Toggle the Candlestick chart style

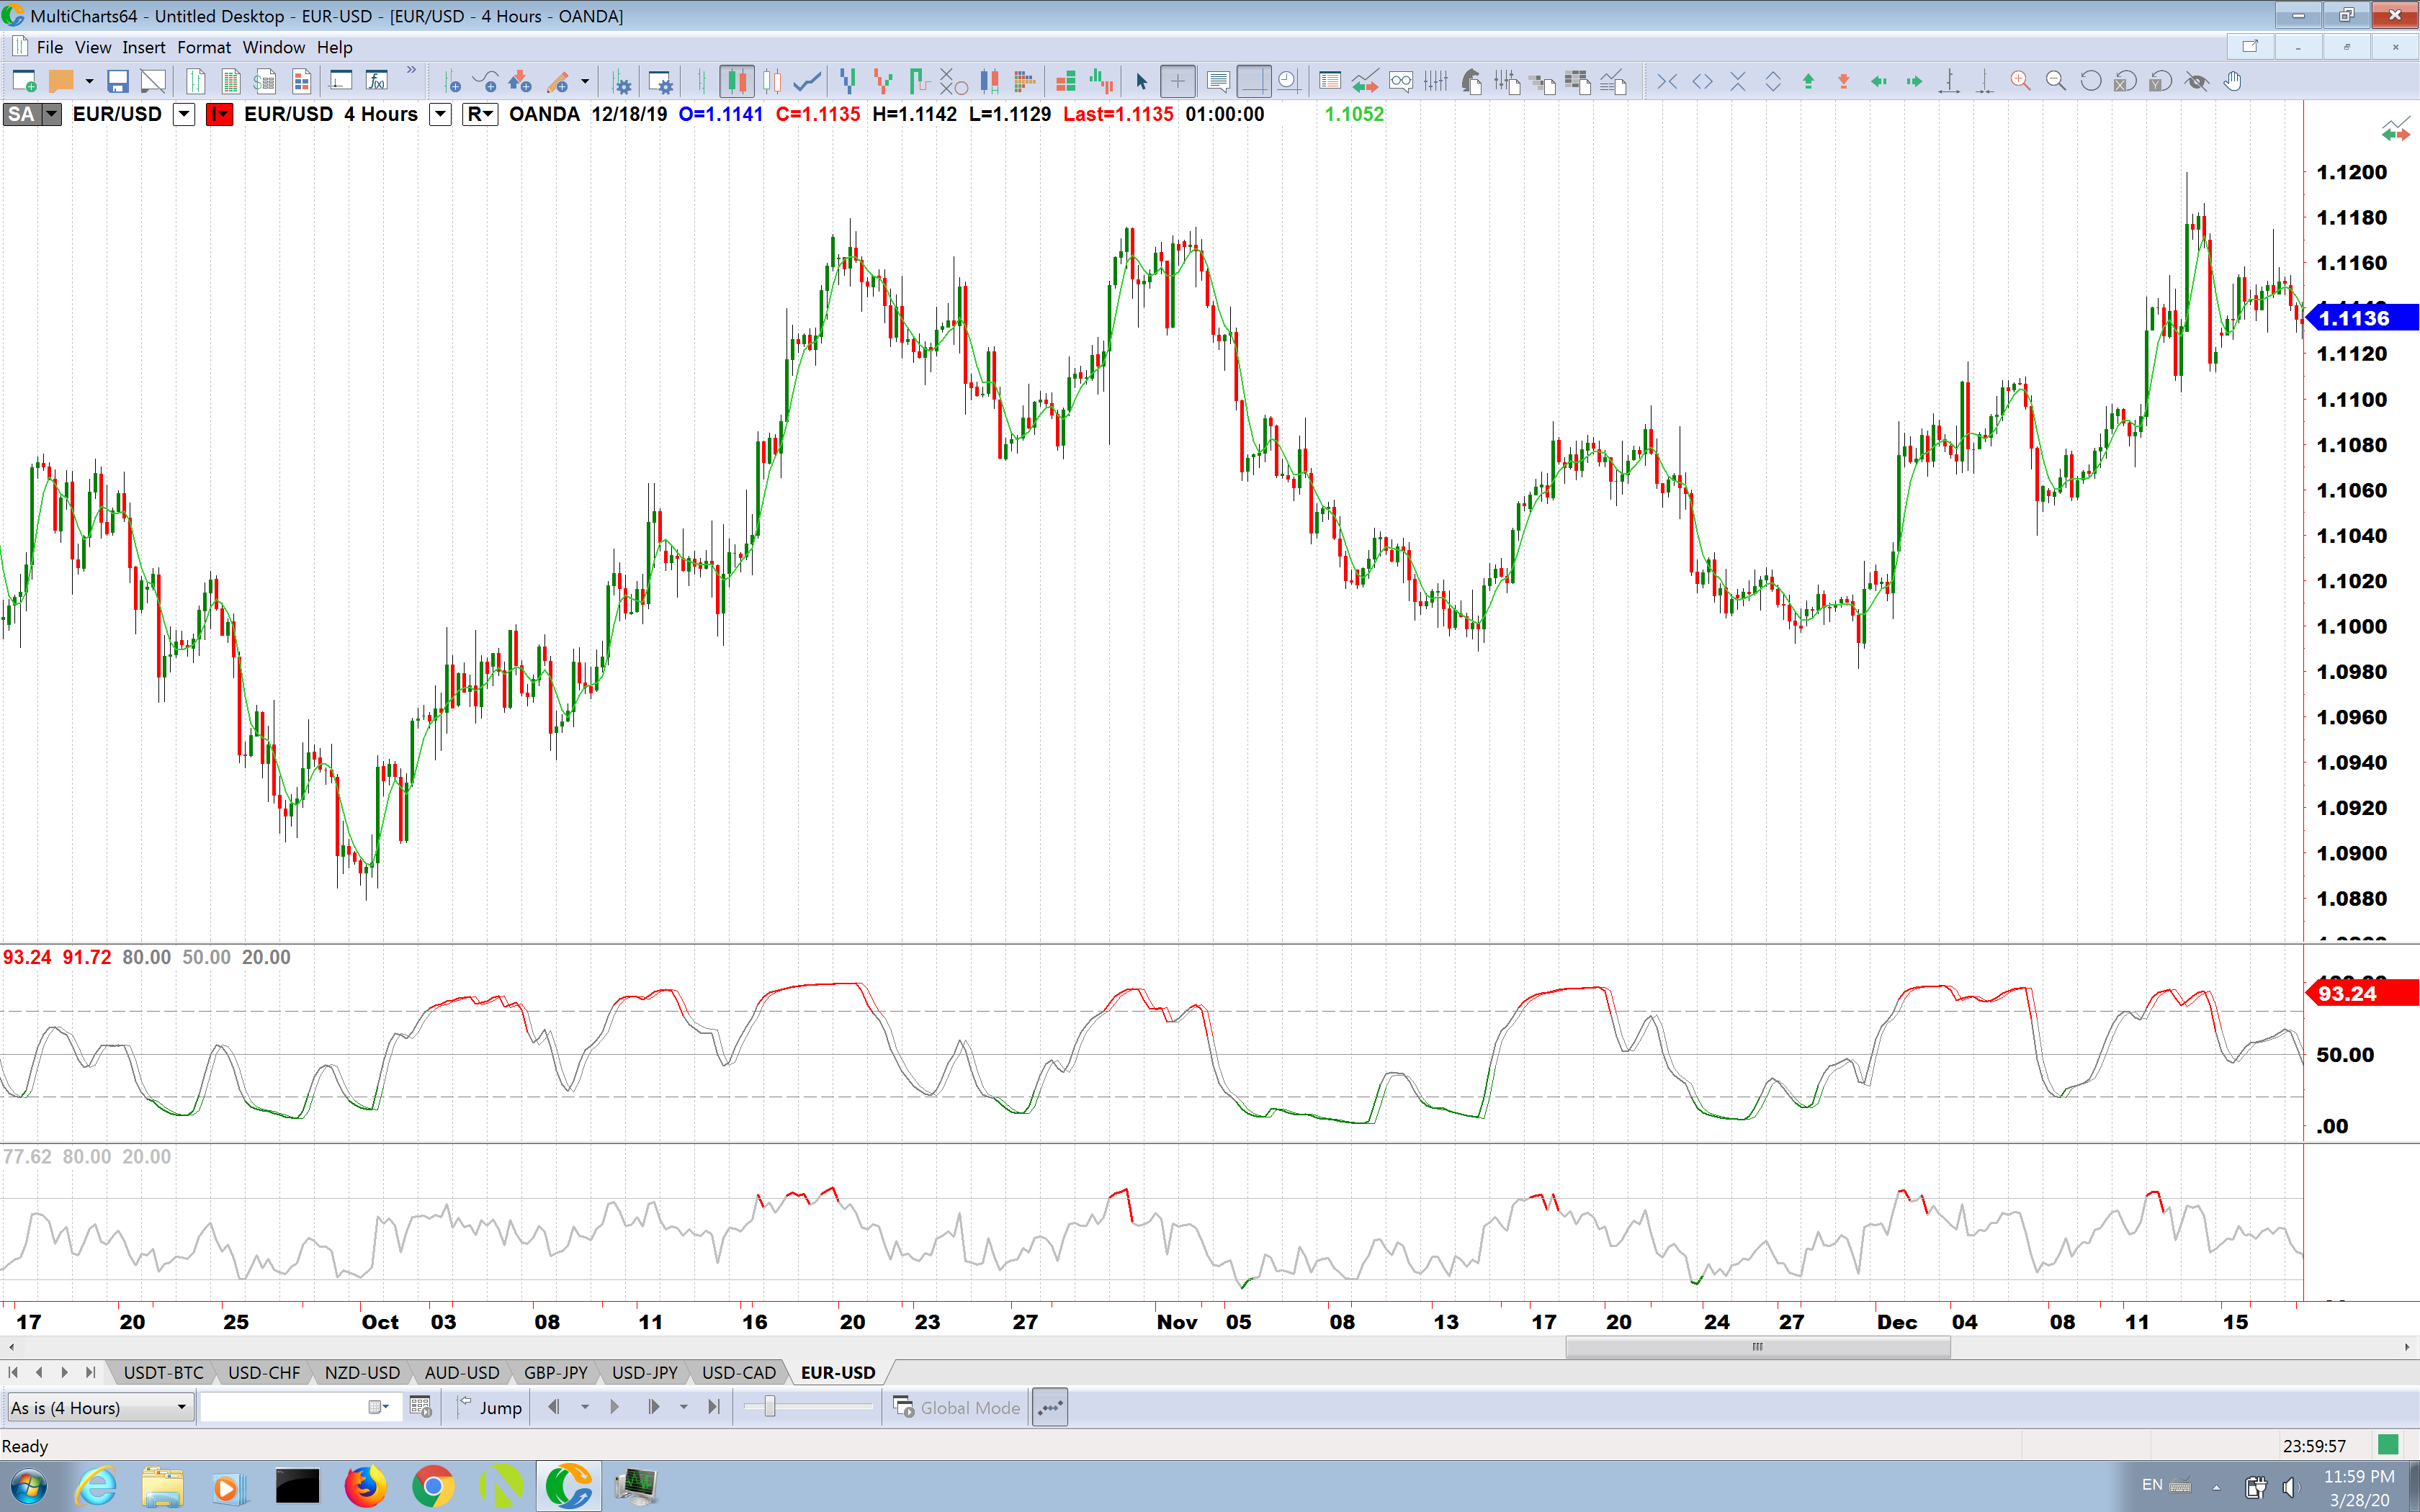coord(737,82)
